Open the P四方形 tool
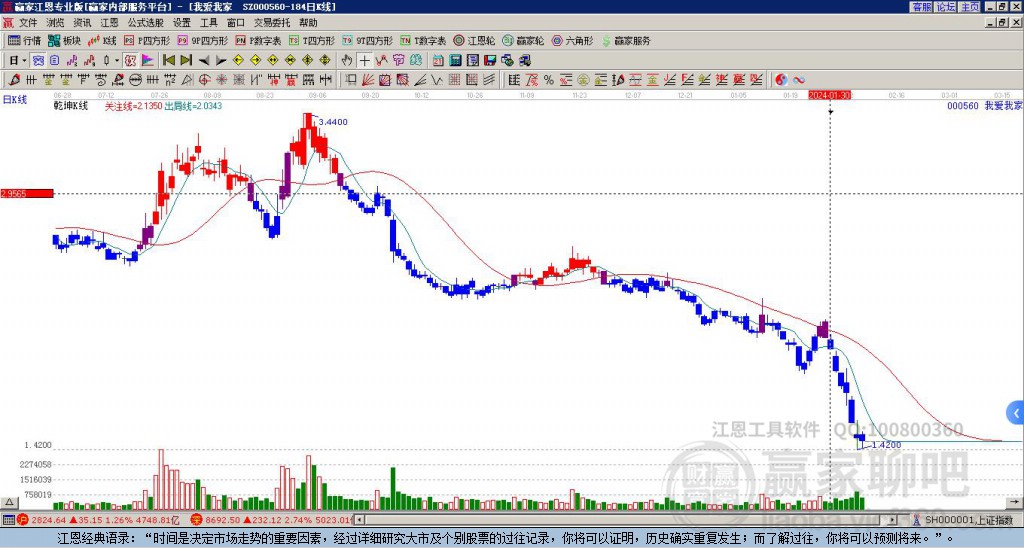 pyautogui.click(x=147, y=40)
